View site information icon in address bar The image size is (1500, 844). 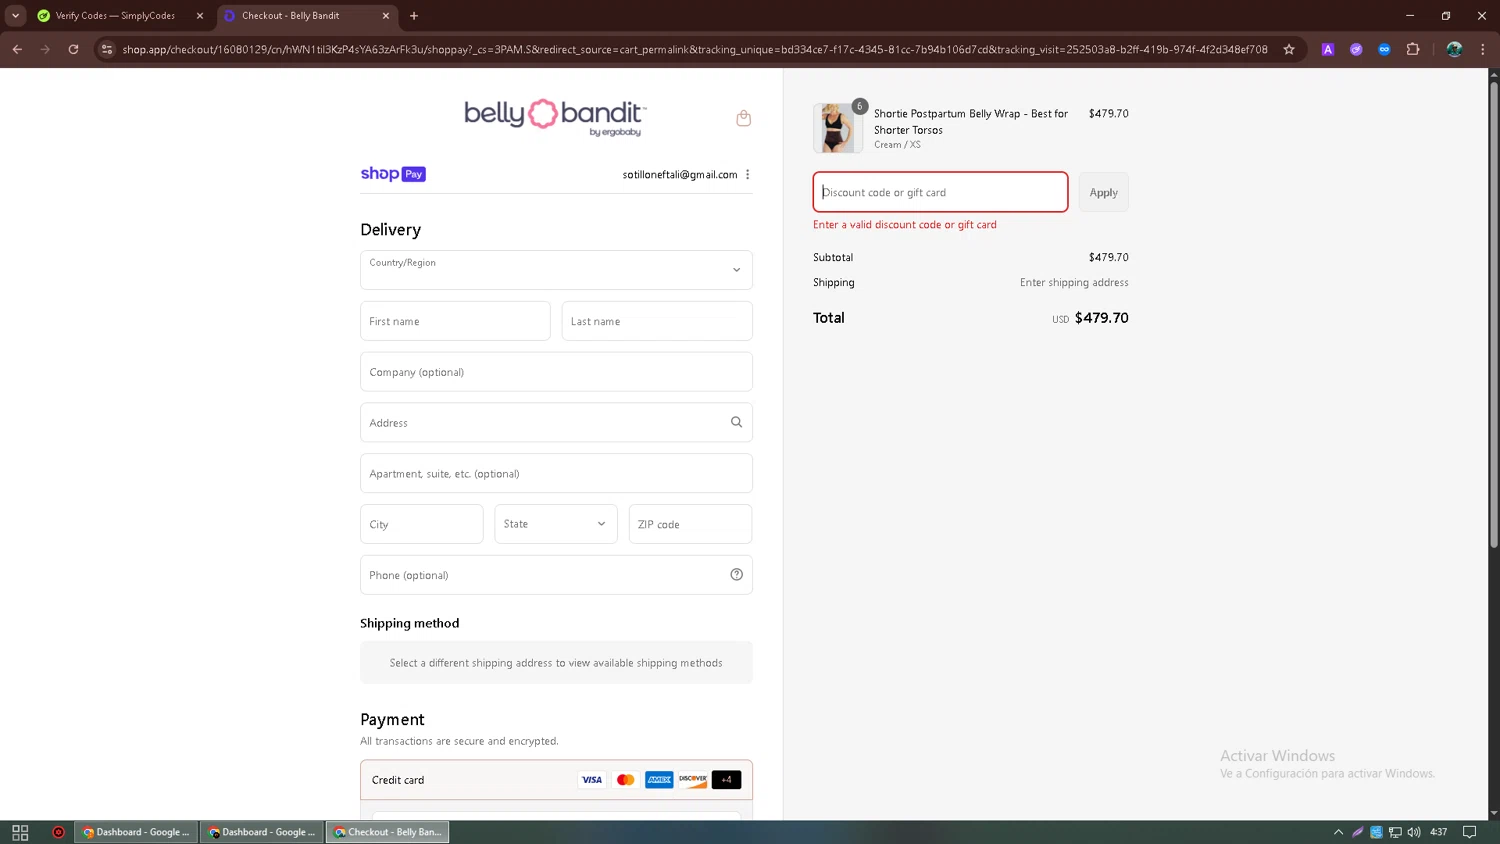pos(107,49)
